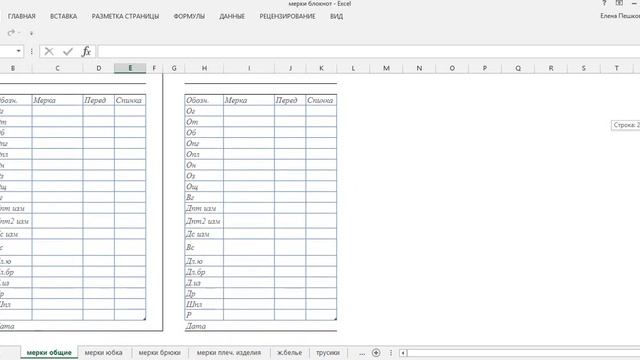The width and height of the screenshot is (640, 360).
Task: Click the right table's Перед header cell
Action: 290,100
